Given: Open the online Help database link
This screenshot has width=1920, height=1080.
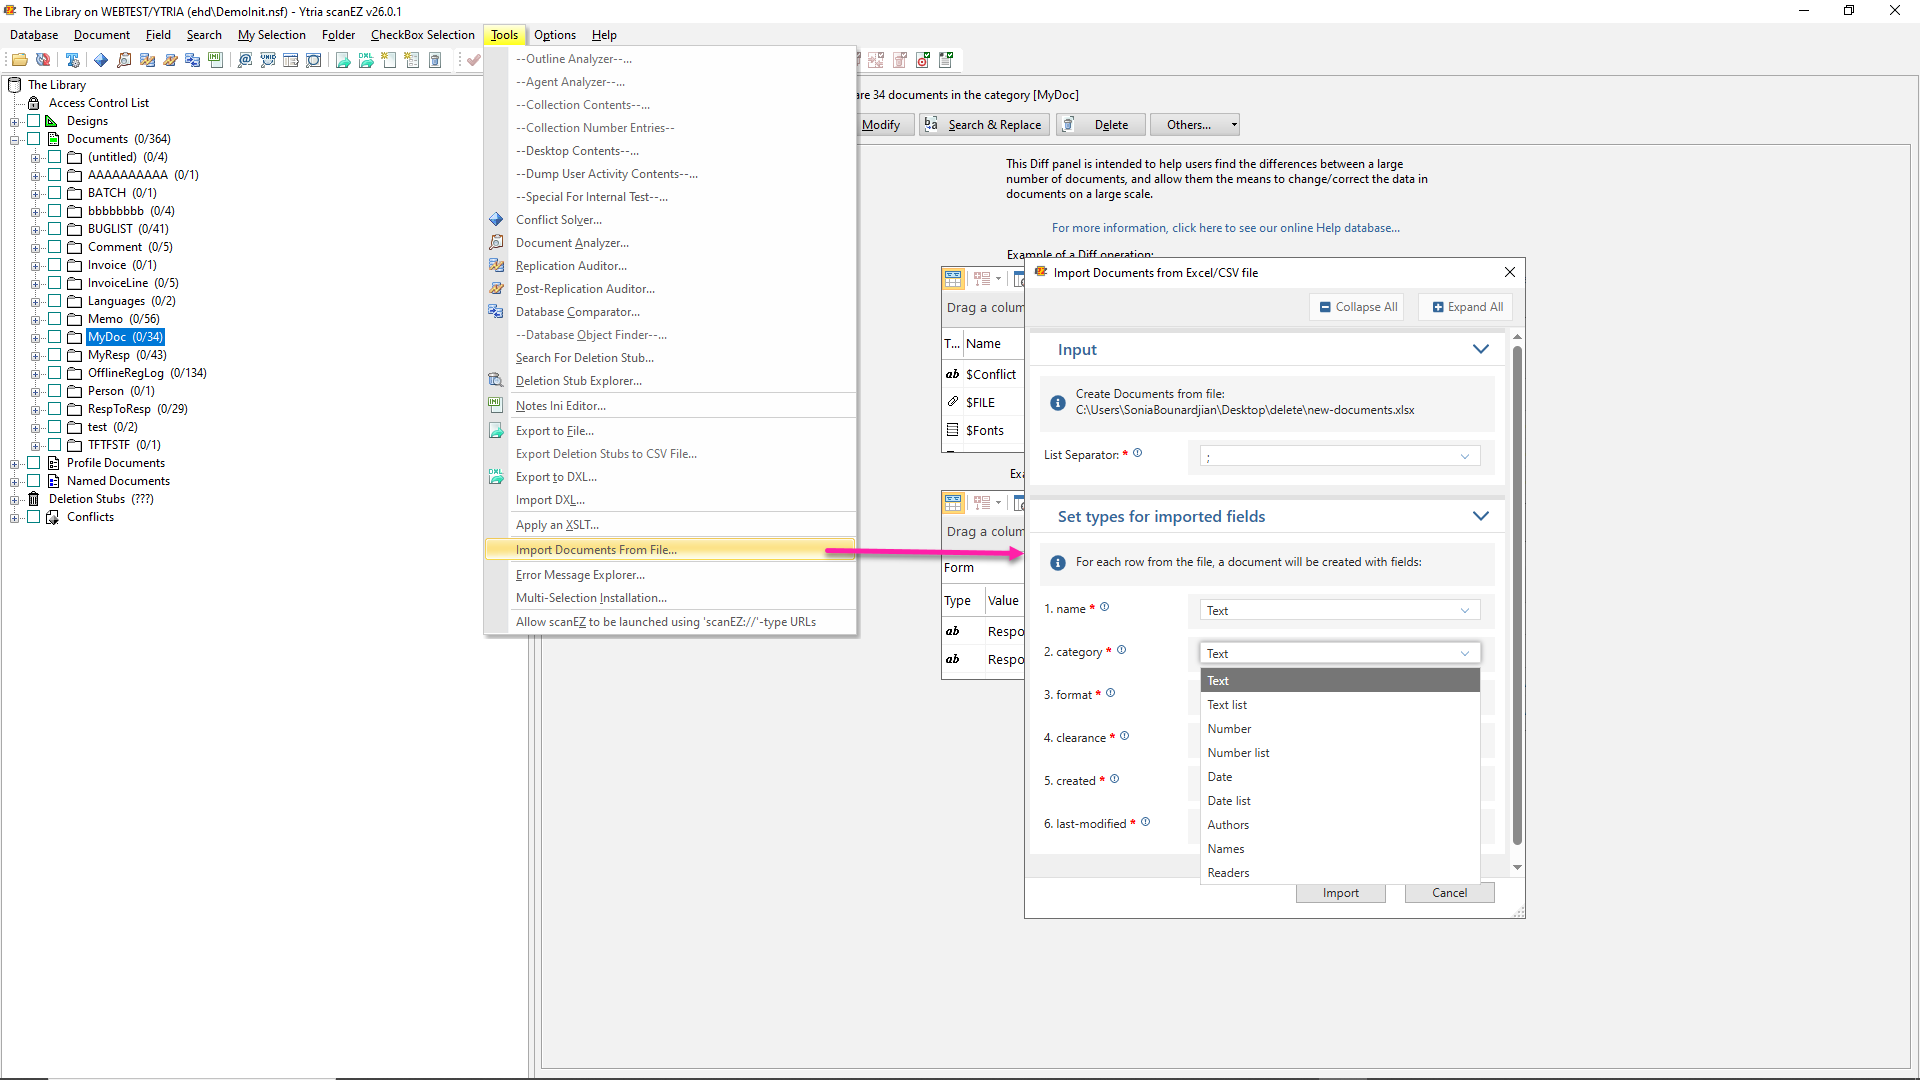Looking at the screenshot, I should [1225, 228].
